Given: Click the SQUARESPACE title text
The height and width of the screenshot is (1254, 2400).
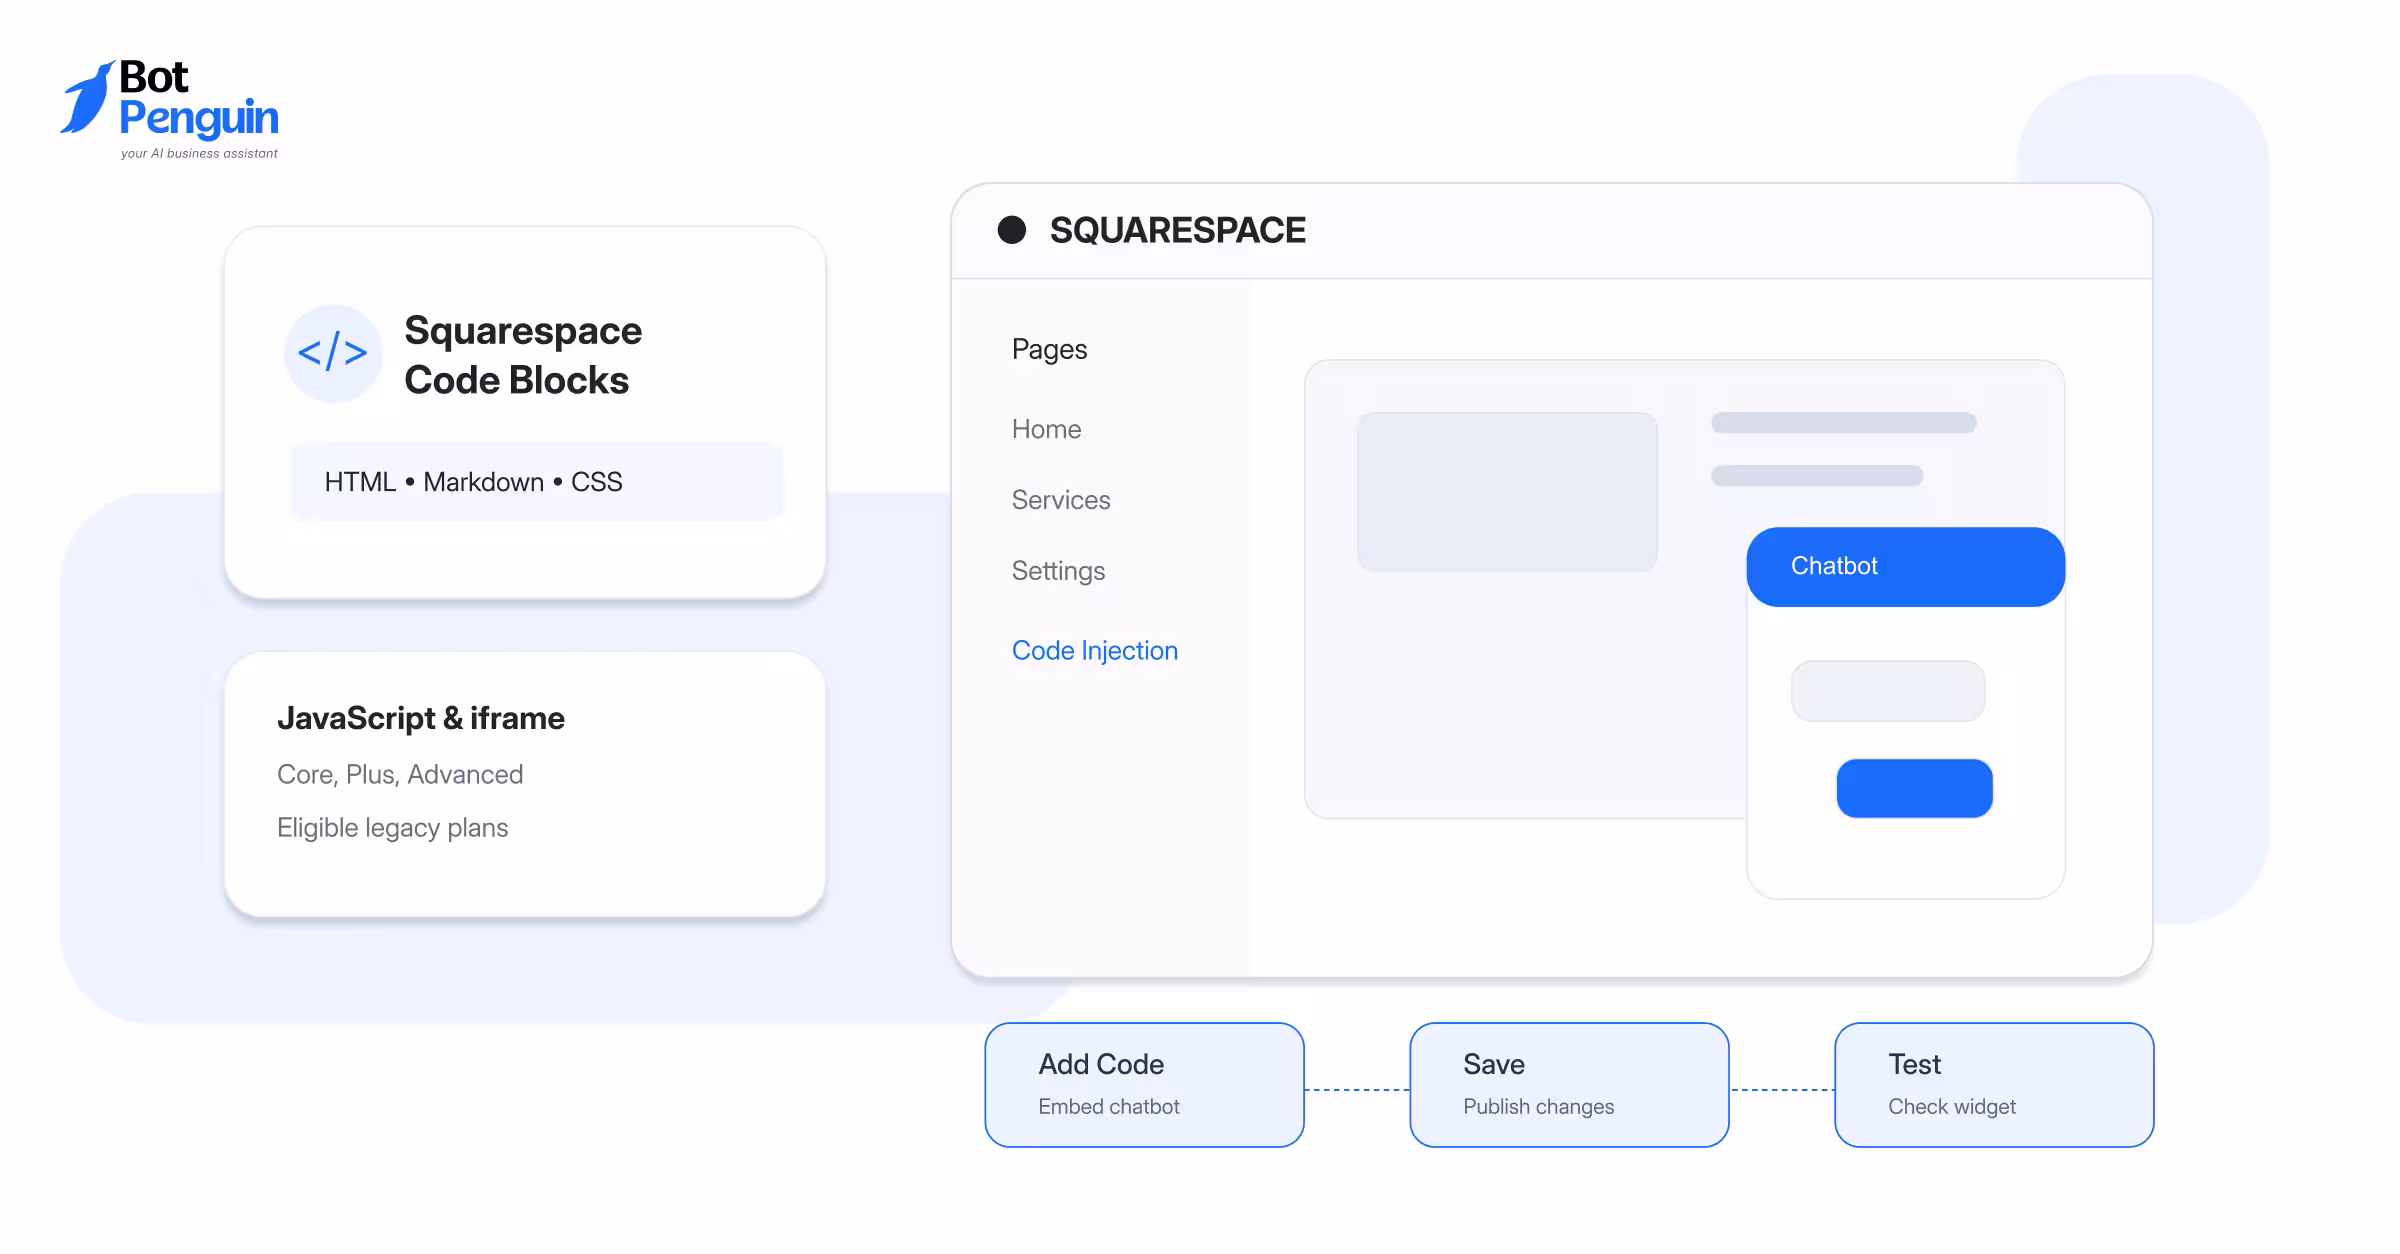Looking at the screenshot, I should [x=1177, y=231].
